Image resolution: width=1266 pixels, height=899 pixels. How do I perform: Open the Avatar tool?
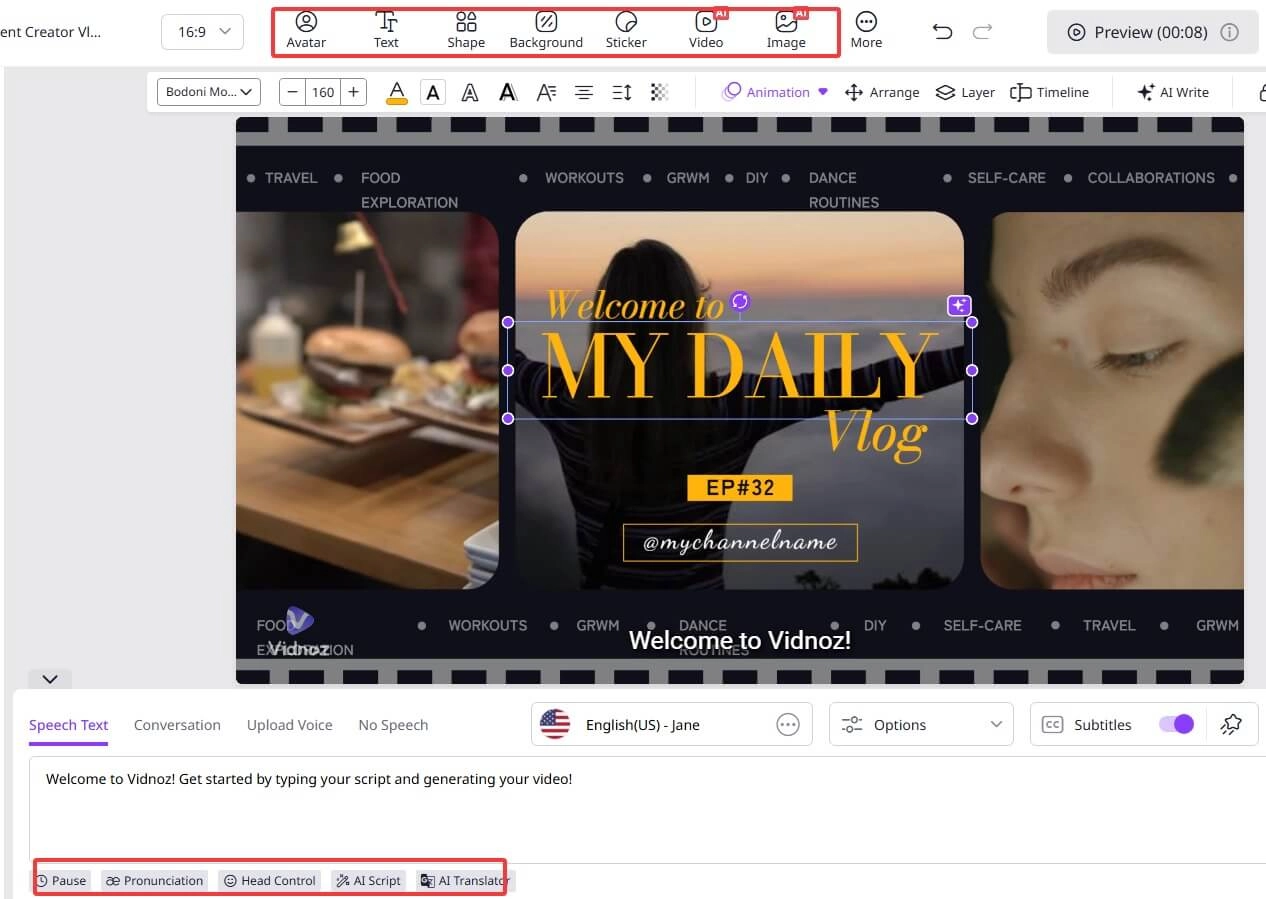pyautogui.click(x=306, y=30)
